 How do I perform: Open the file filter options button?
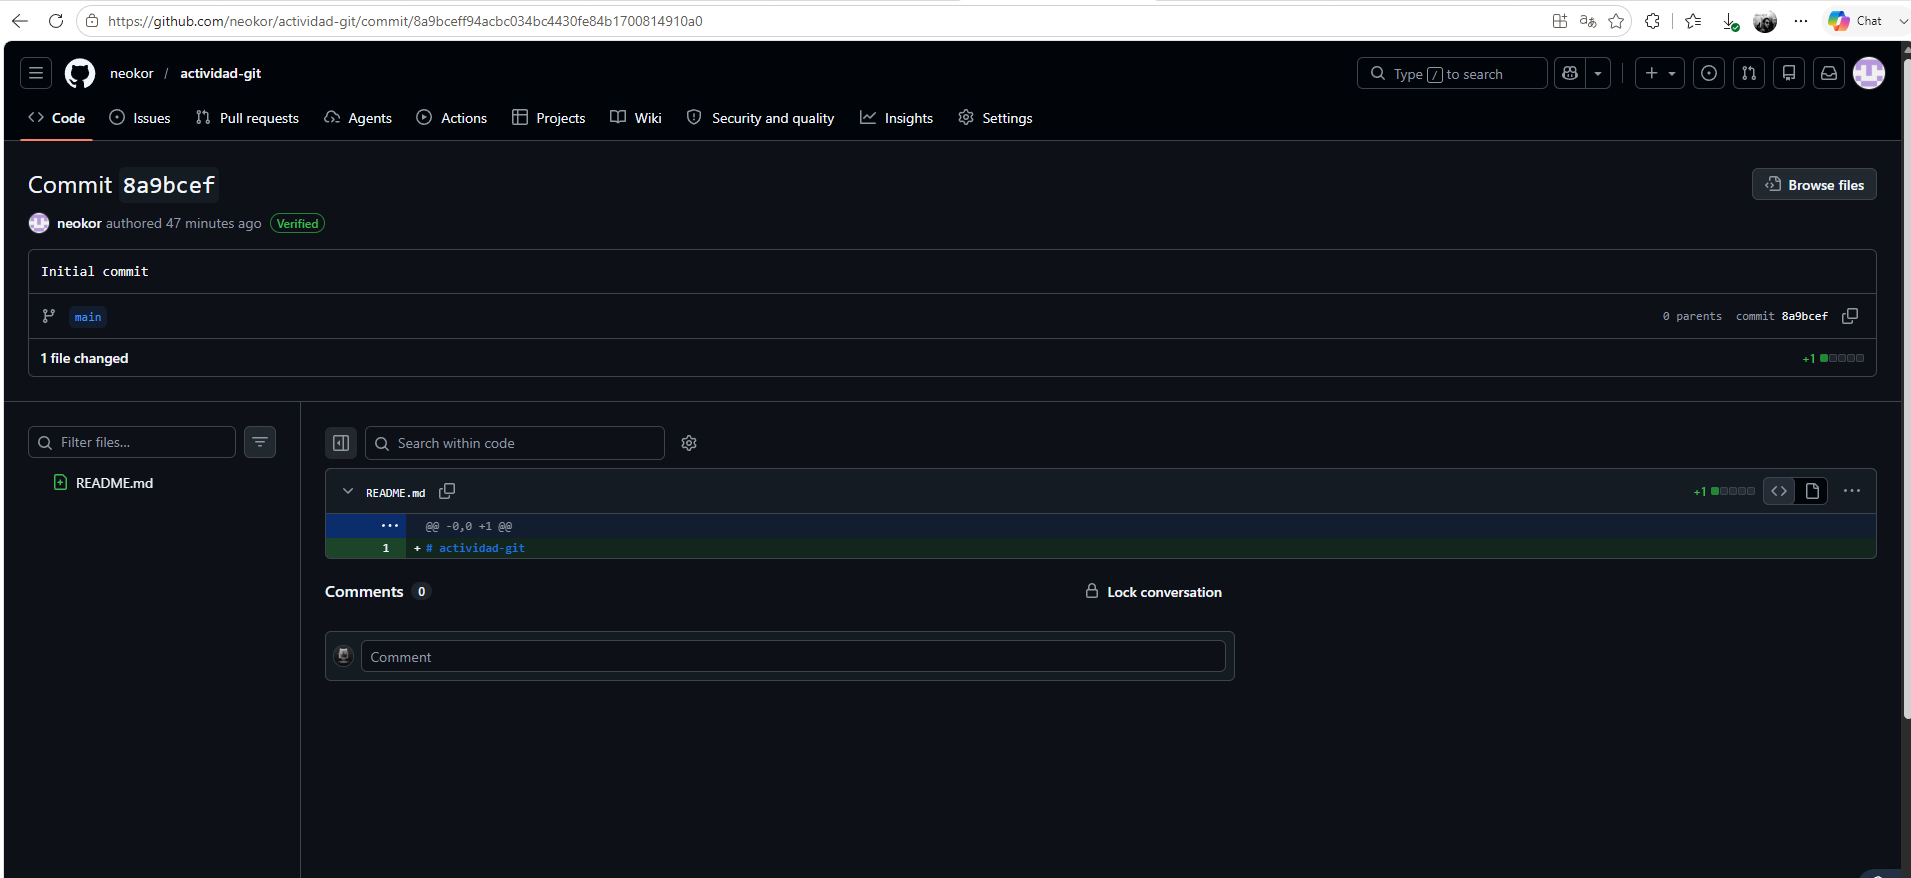[260, 442]
